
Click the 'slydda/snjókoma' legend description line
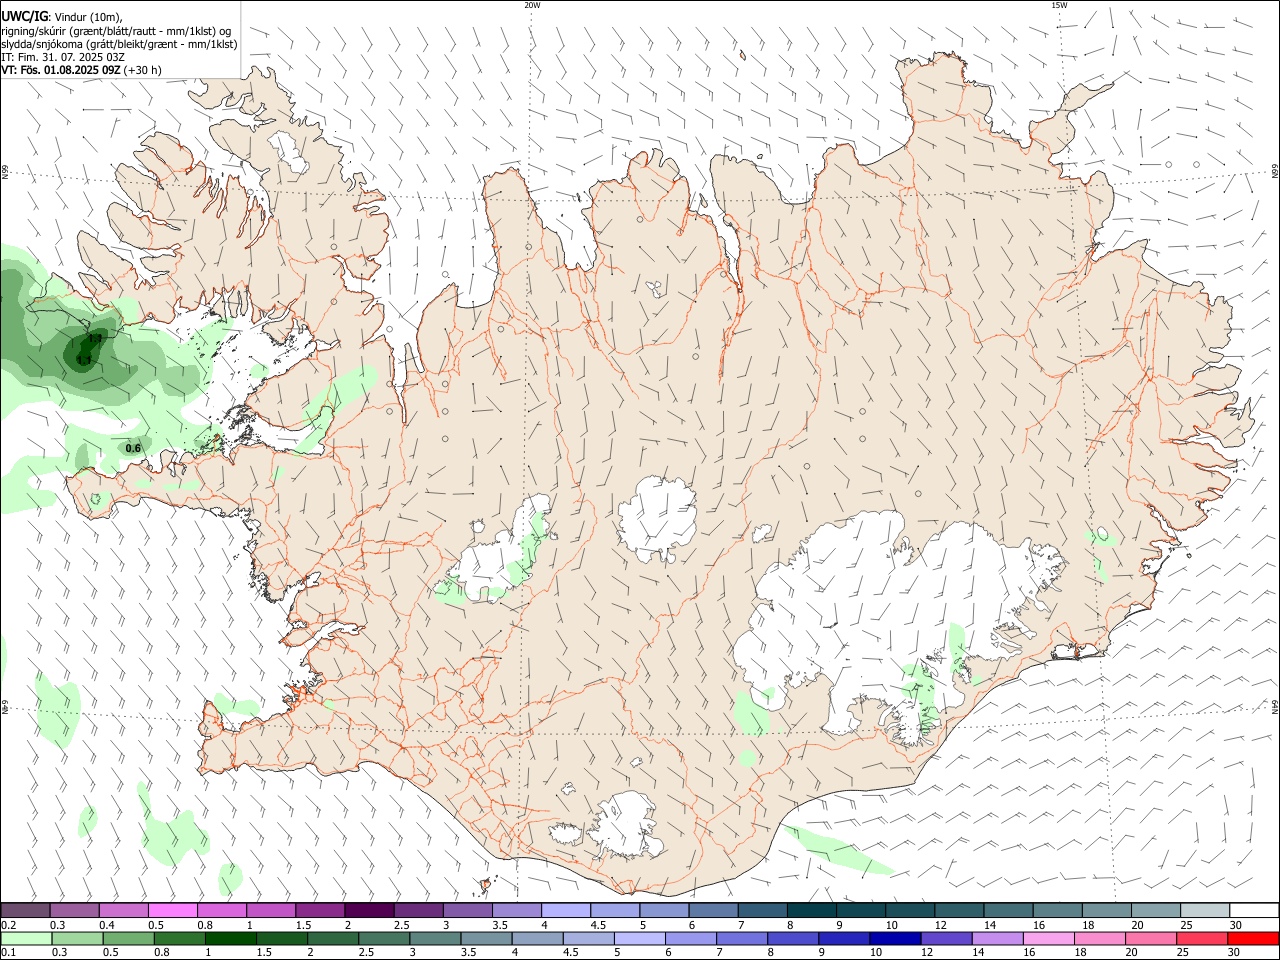point(119,44)
